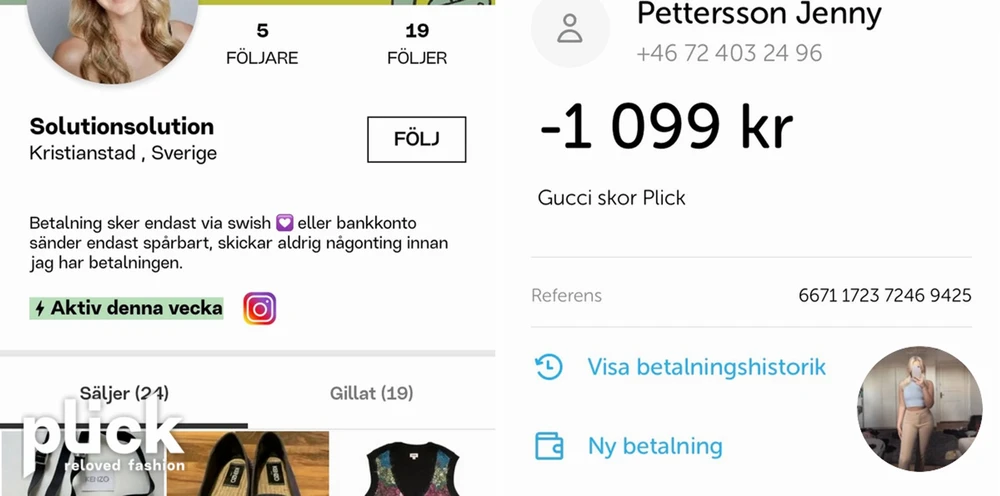Viewport: 1000px width, 496px height.
Task: Start Ny betalning
Action: click(655, 446)
